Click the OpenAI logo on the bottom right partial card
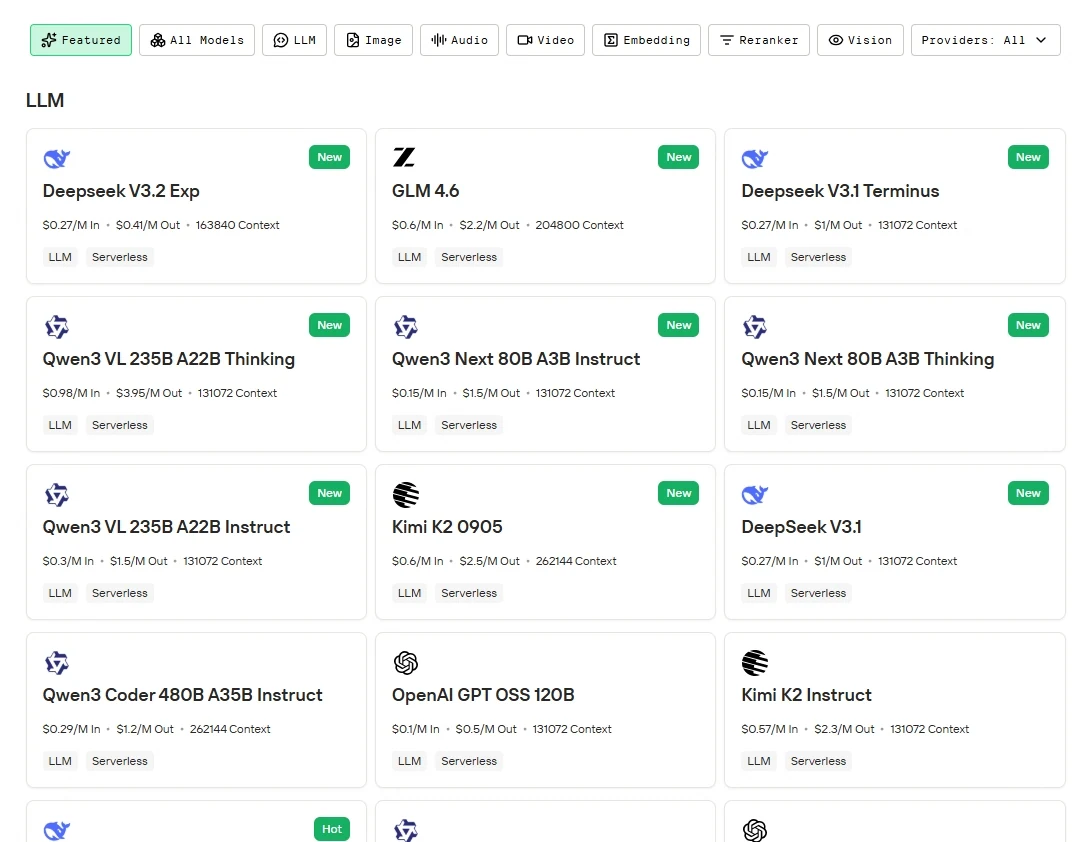 (x=755, y=830)
